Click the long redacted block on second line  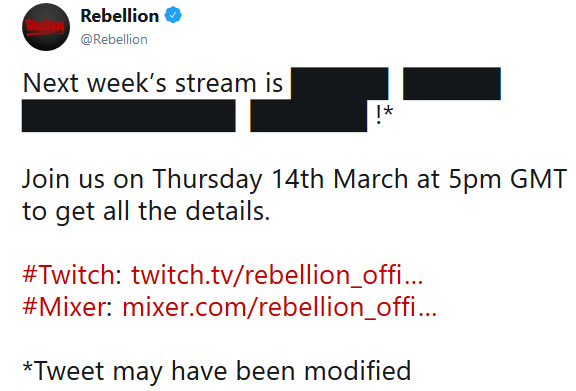pyautogui.click(x=129, y=115)
